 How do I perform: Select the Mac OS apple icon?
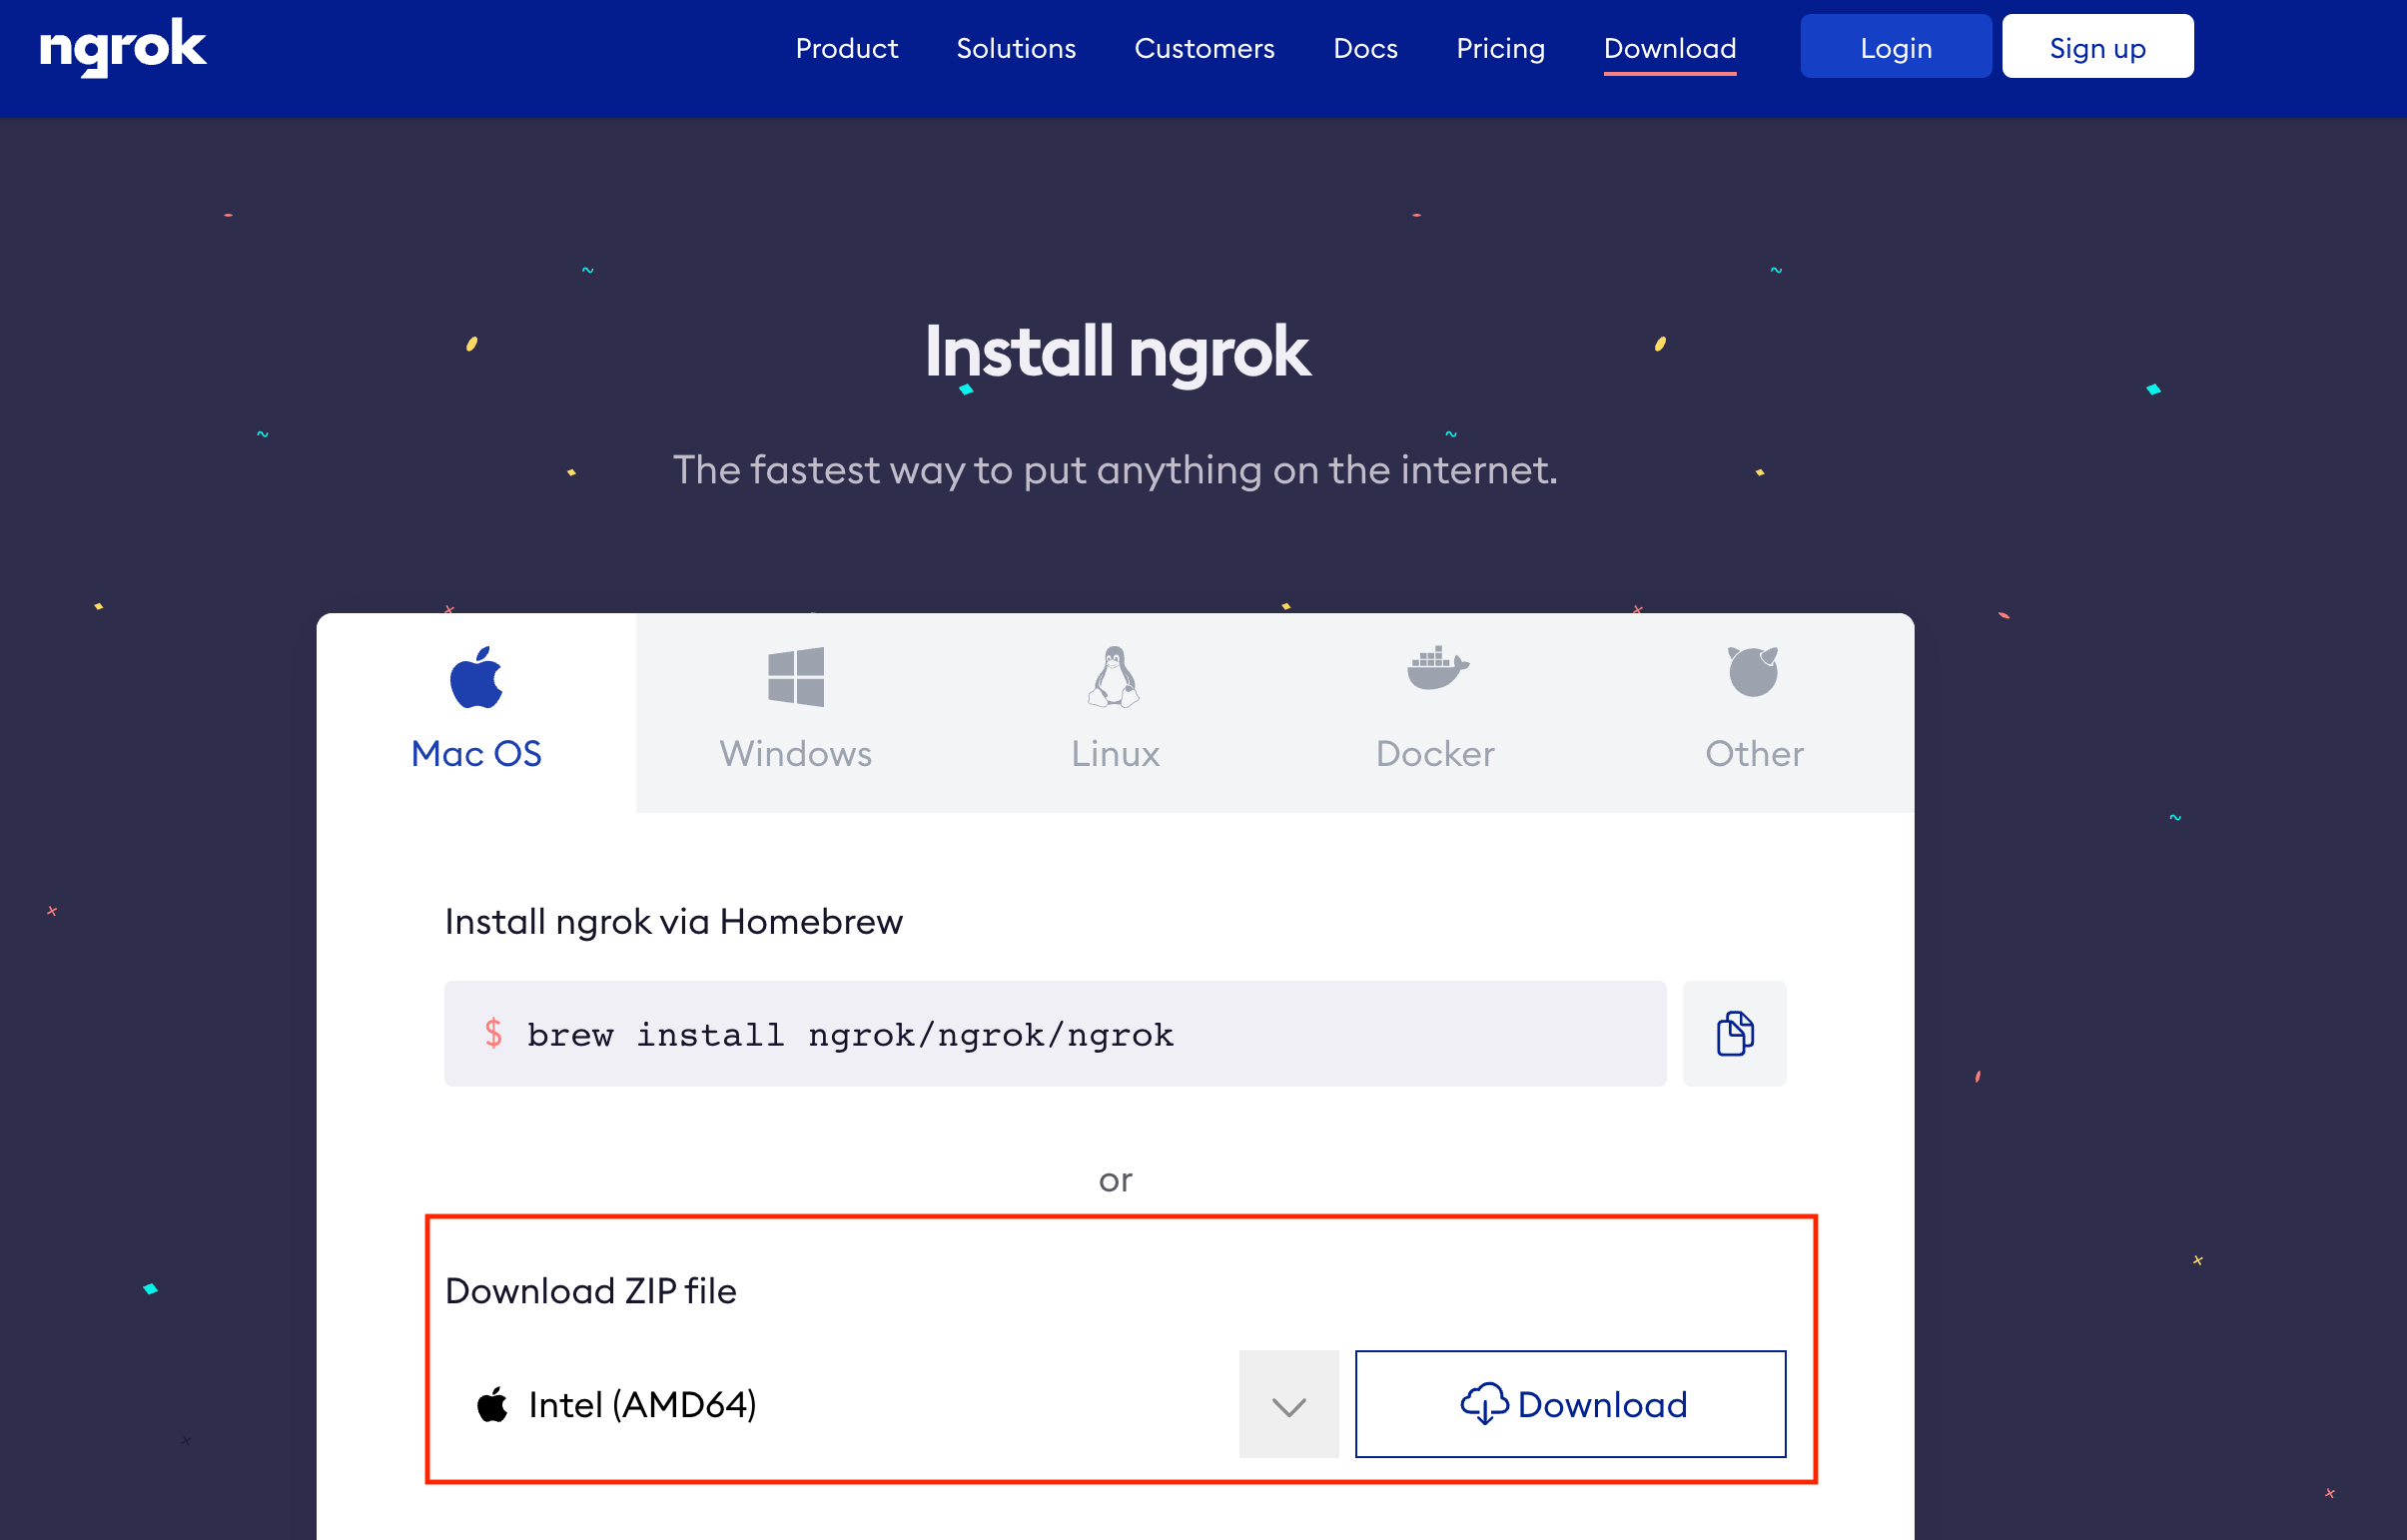click(476, 677)
